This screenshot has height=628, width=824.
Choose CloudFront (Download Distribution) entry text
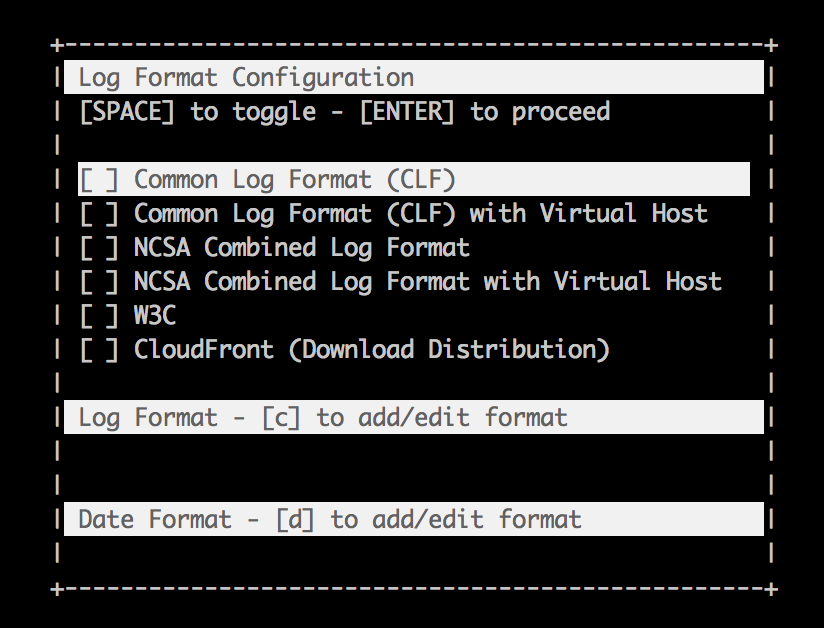click(371, 350)
